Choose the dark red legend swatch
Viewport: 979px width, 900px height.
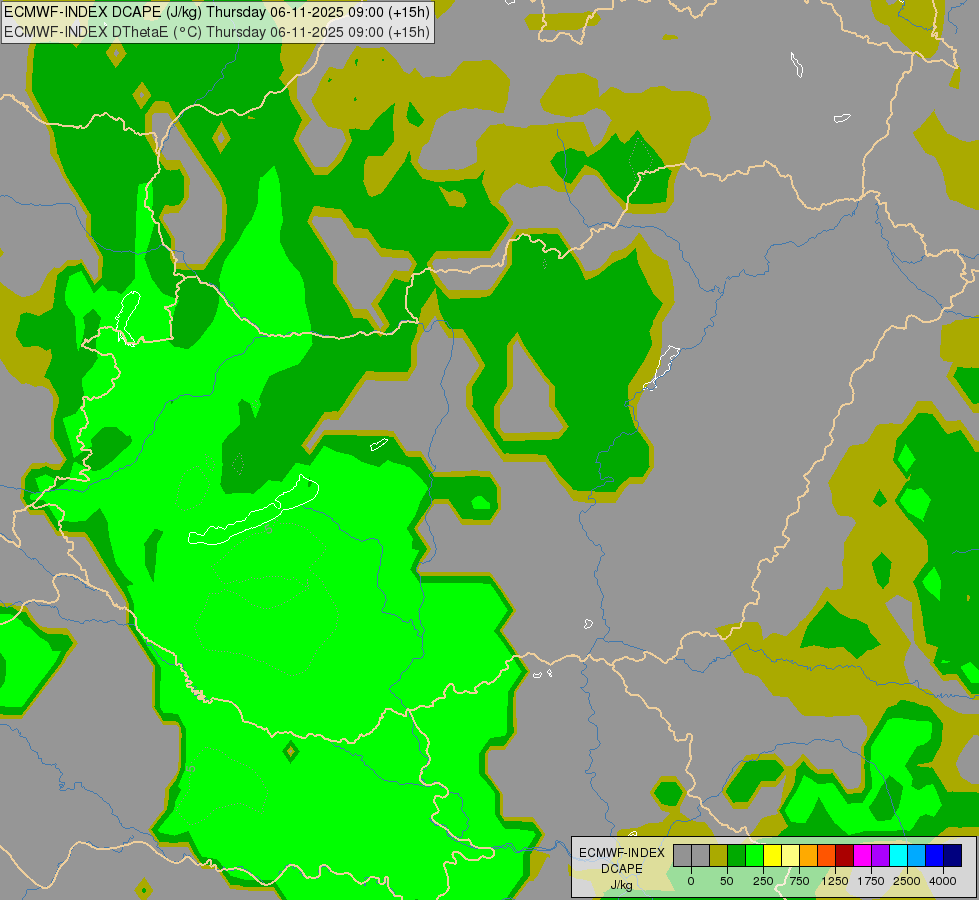[x=845, y=855]
